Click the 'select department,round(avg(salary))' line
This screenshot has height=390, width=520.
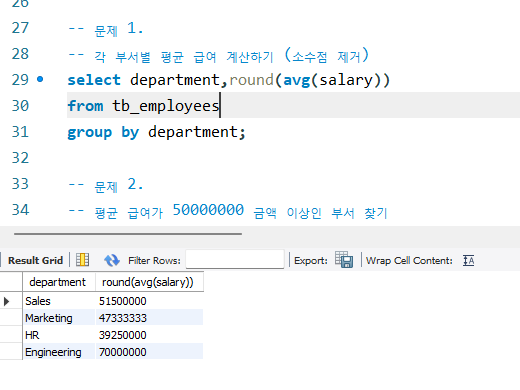[229, 80]
